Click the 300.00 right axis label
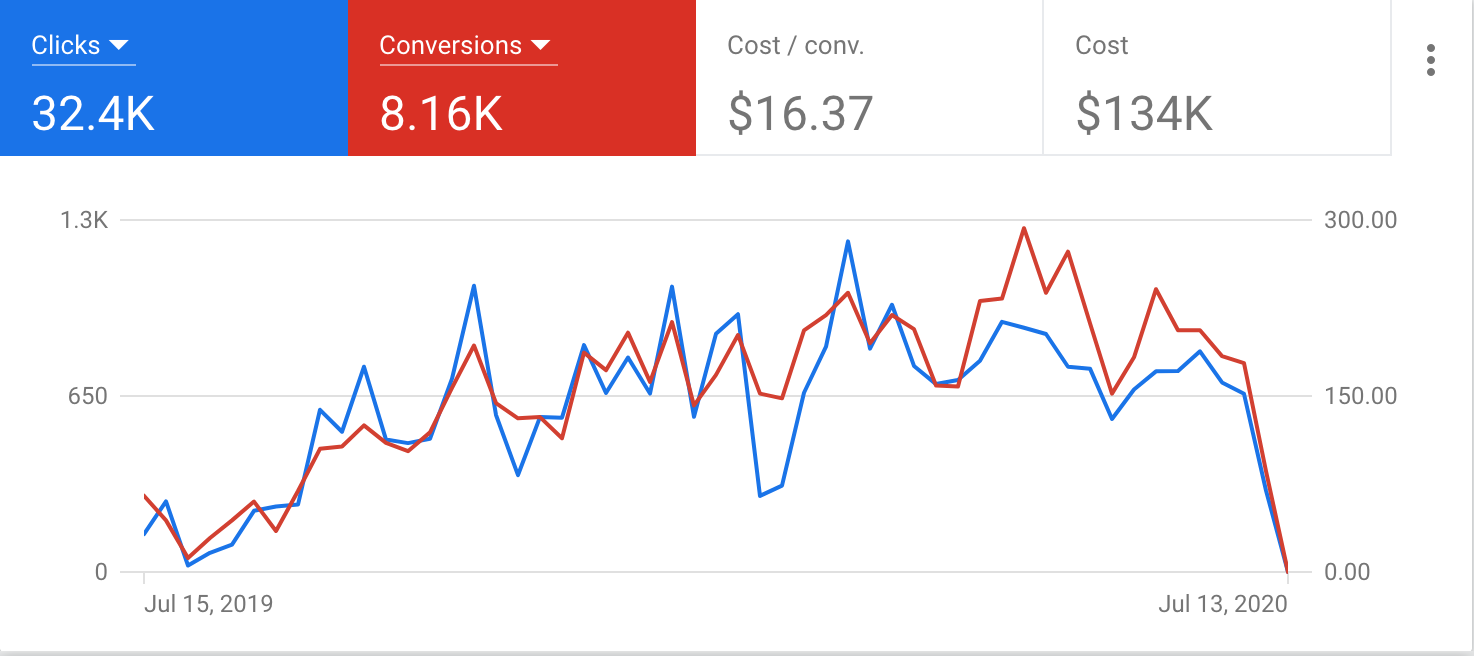The height and width of the screenshot is (656, 1474). 1360,220
